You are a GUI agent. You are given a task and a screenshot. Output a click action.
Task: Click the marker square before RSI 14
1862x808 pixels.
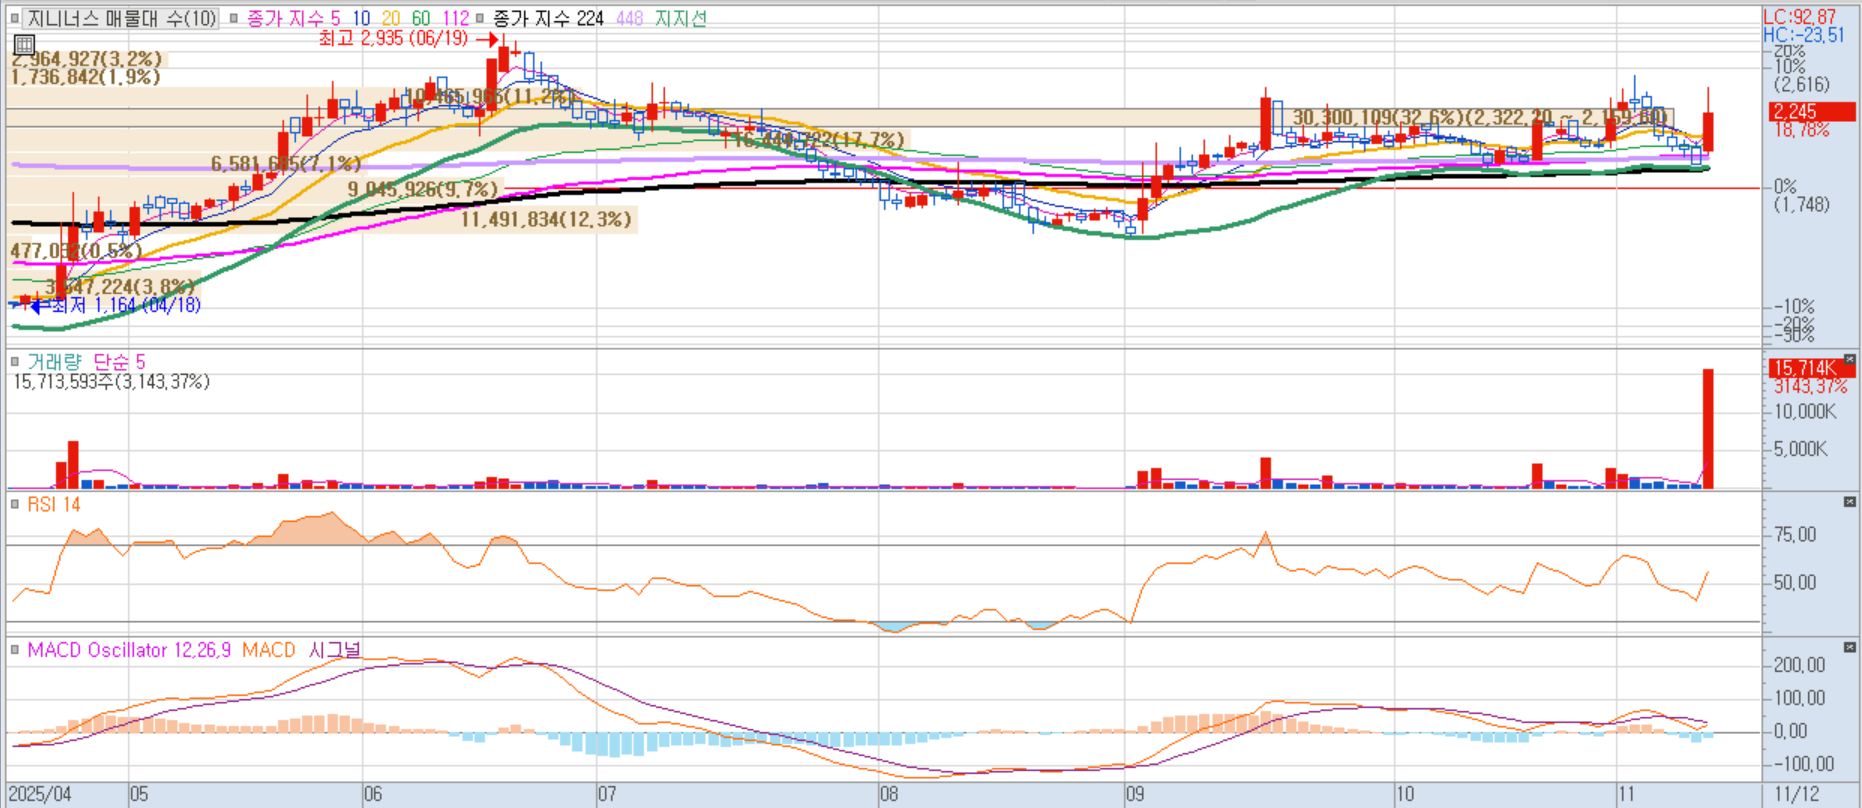(15, 505)
